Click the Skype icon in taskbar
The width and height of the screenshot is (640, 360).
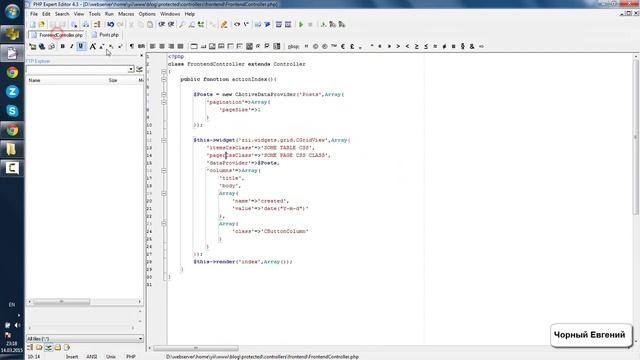click(x=12, y=111)
